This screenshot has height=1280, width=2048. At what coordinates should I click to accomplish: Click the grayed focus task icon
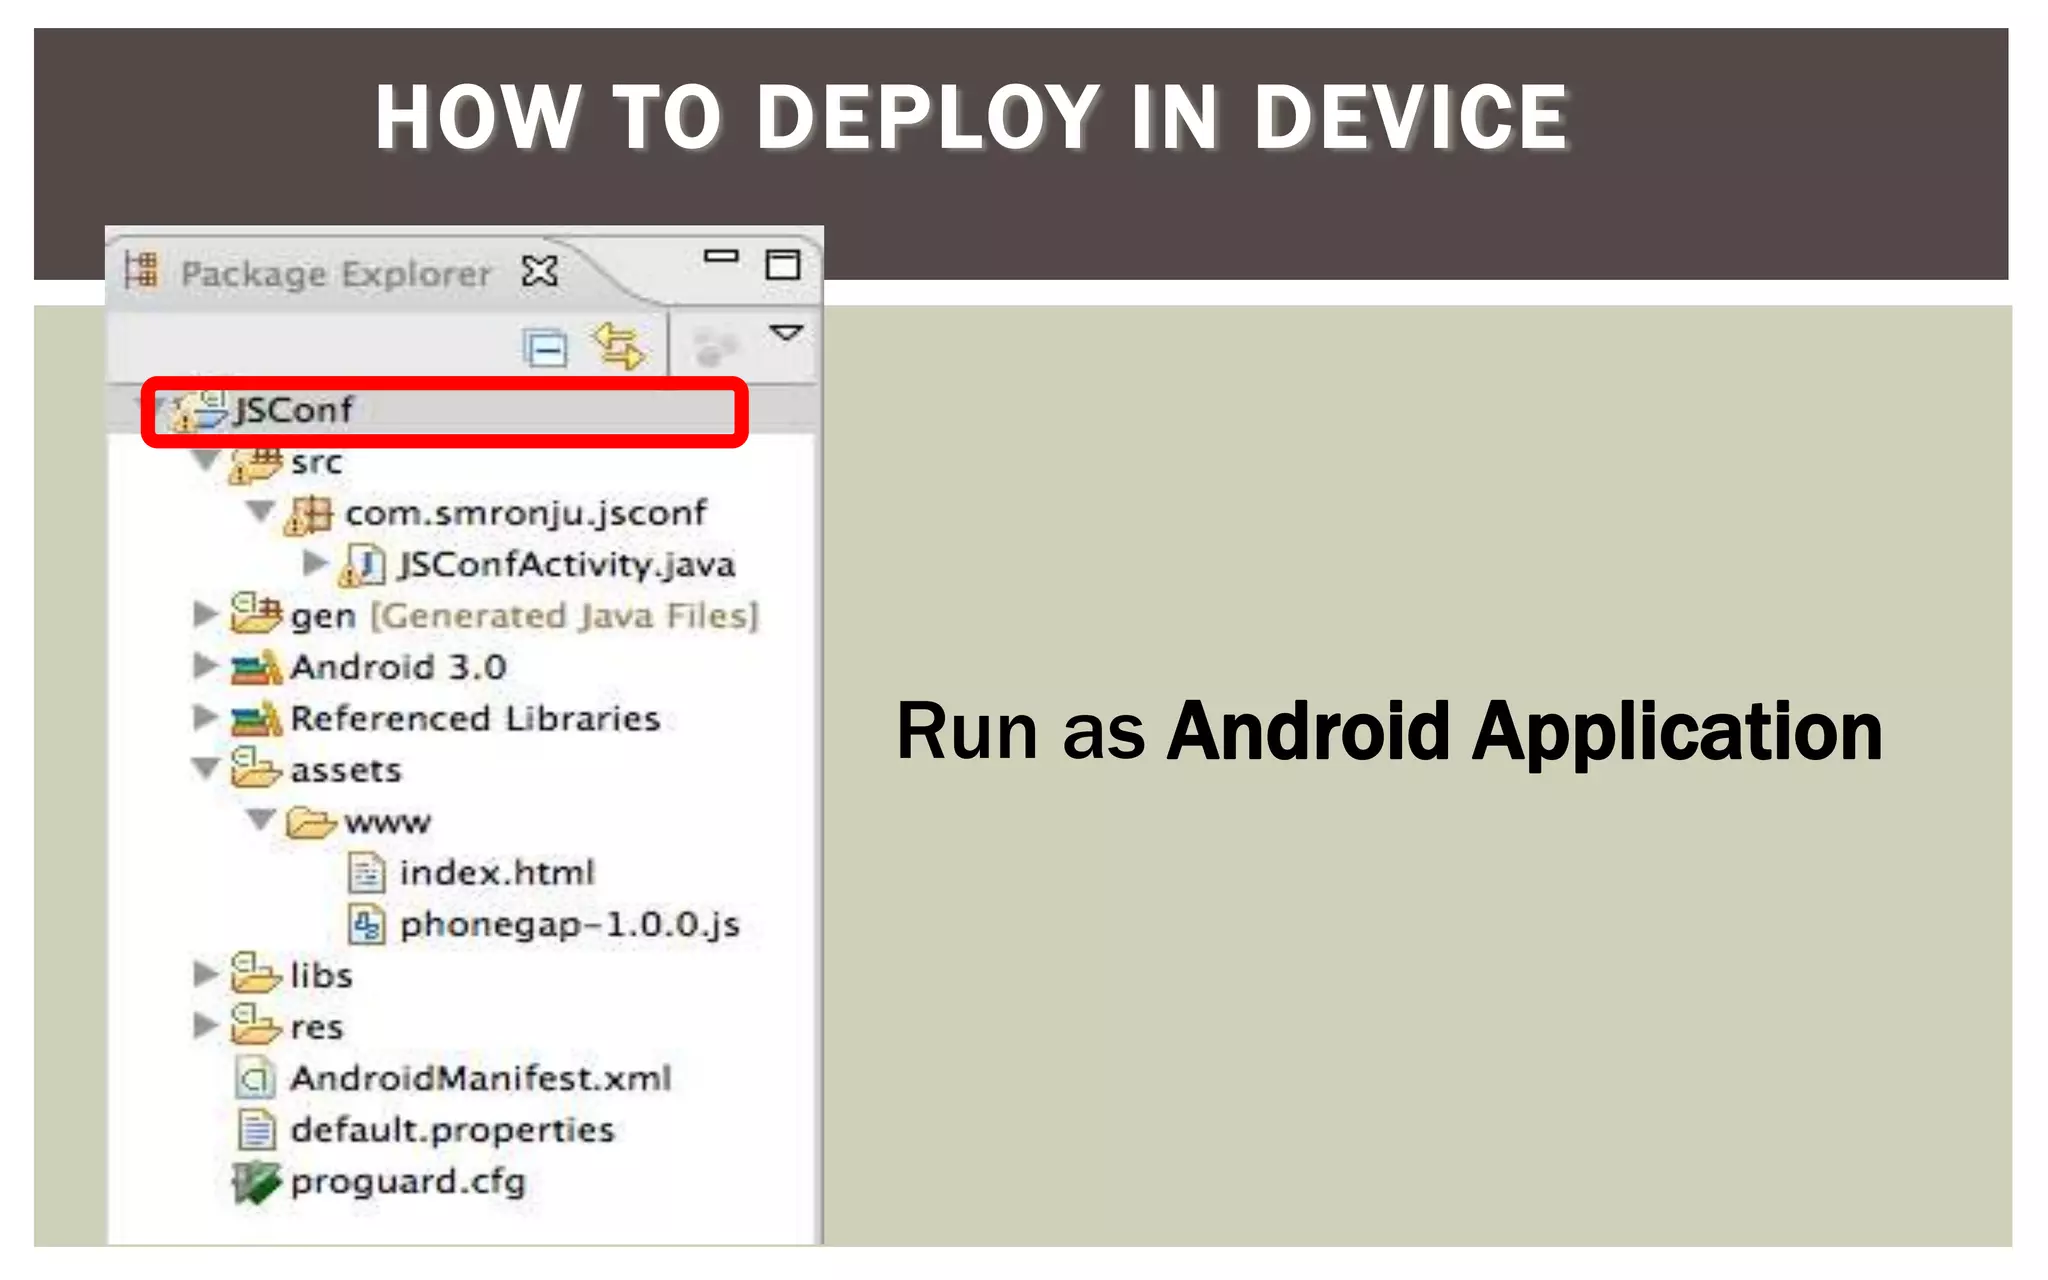click(x=716, y=347)
